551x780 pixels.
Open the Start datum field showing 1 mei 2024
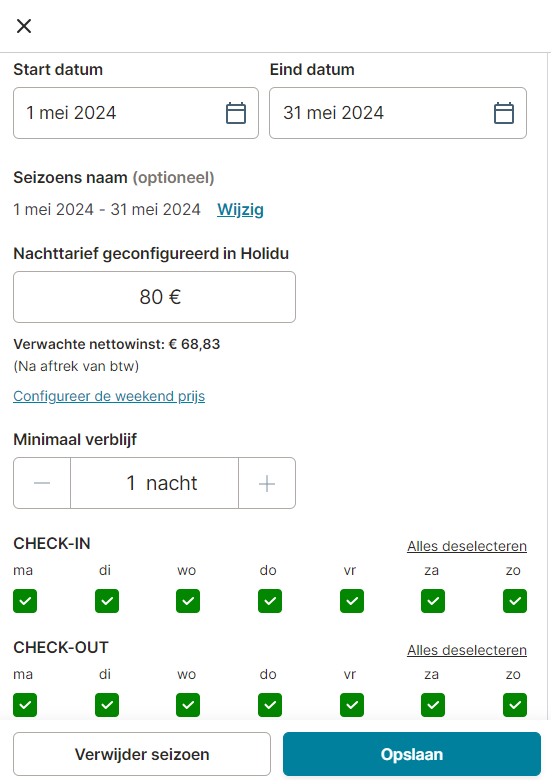136,113
